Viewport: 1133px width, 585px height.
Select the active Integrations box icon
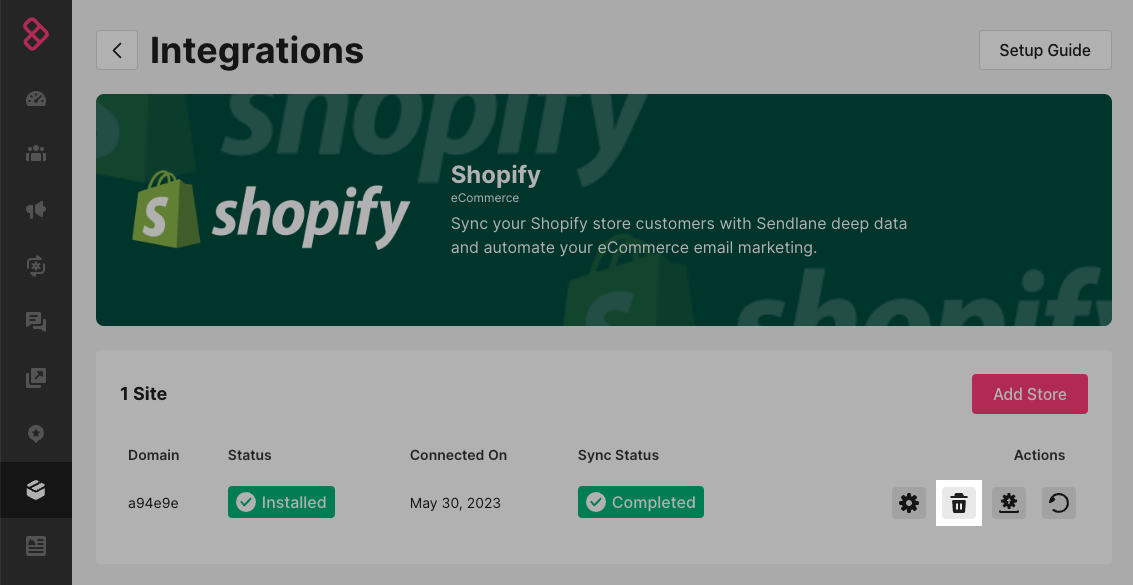36,490
